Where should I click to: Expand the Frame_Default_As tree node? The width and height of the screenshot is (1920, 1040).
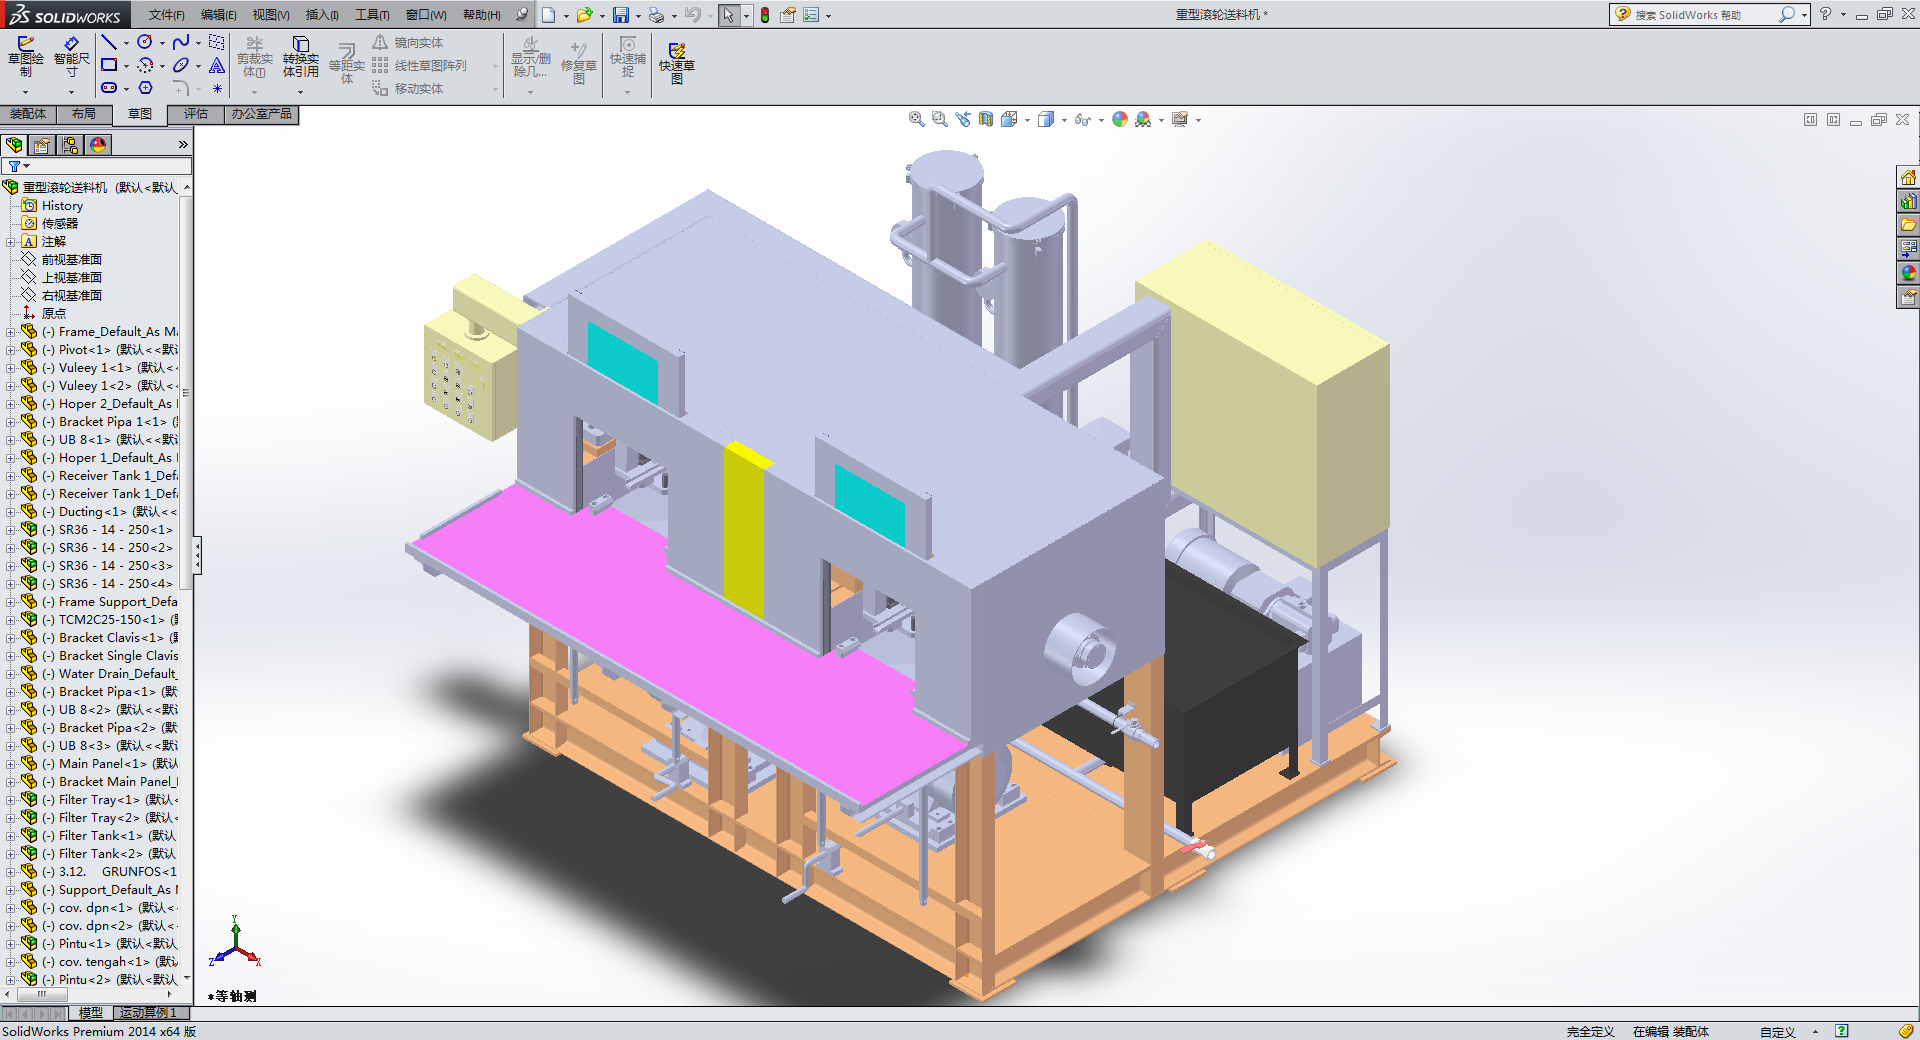[10, 332]
